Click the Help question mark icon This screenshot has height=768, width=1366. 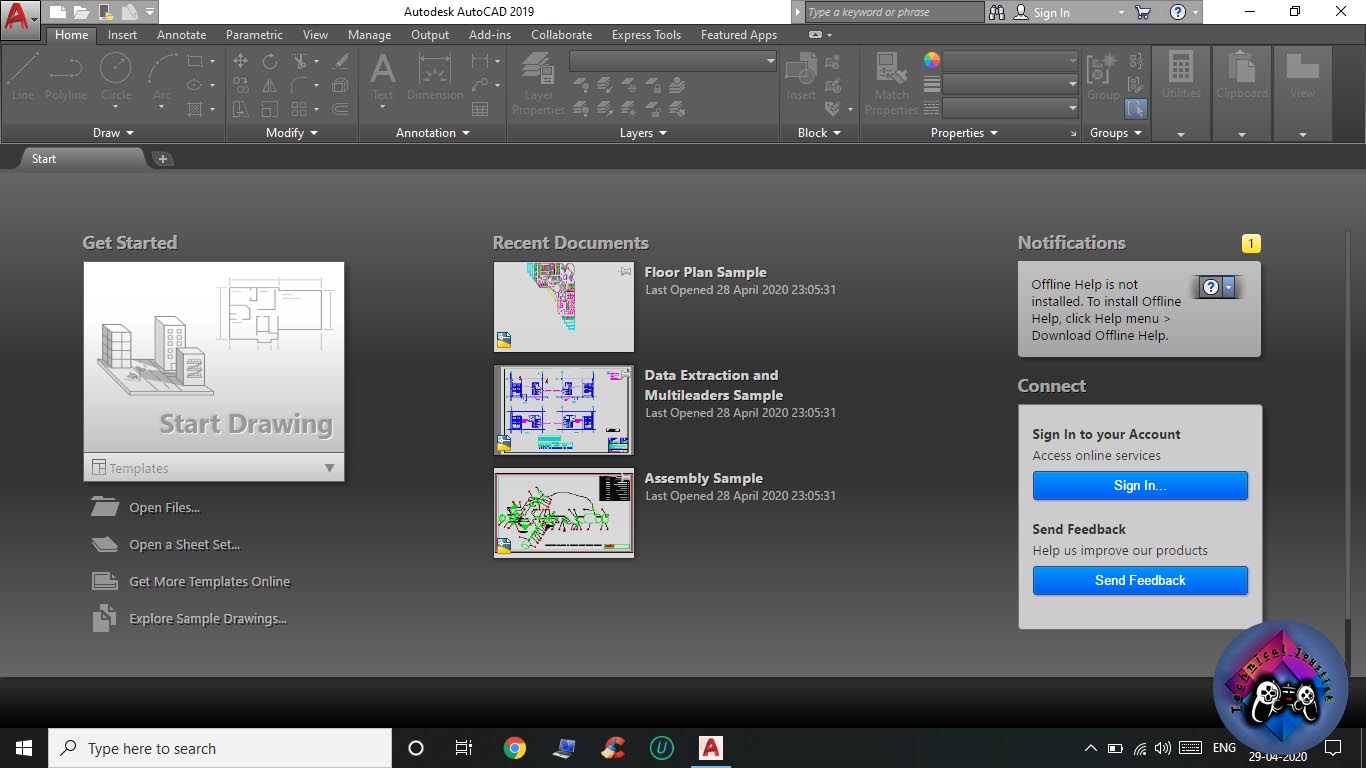point(1178,12)
